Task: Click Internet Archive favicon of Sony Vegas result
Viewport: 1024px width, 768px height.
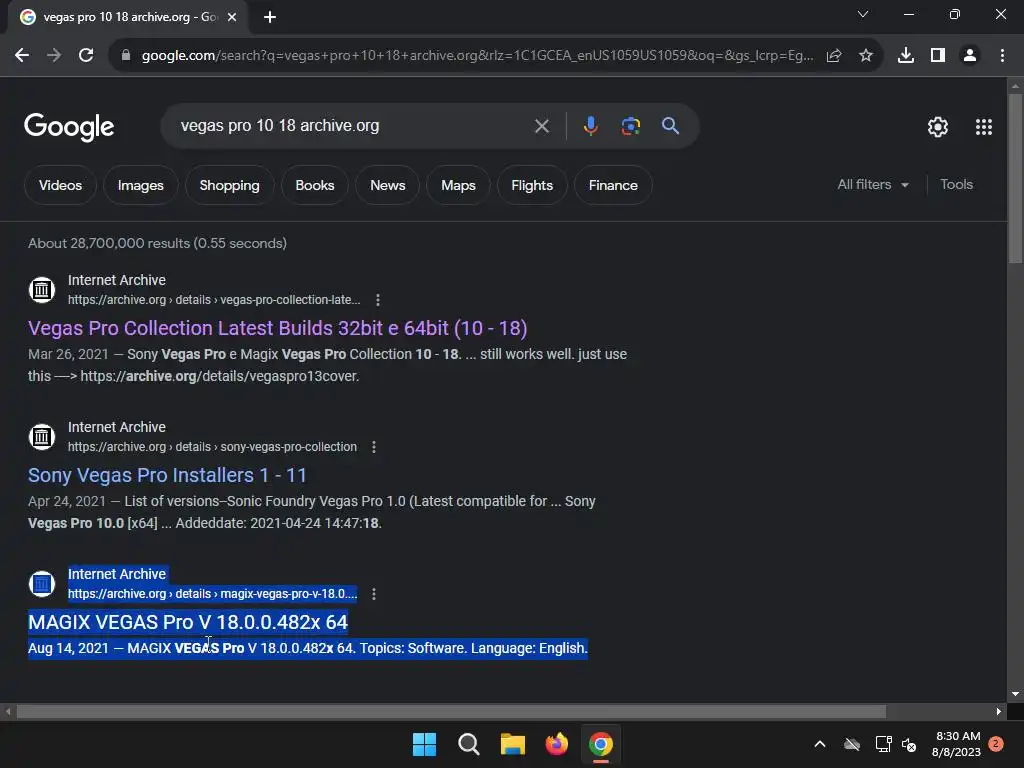Action: pos(42,436)
